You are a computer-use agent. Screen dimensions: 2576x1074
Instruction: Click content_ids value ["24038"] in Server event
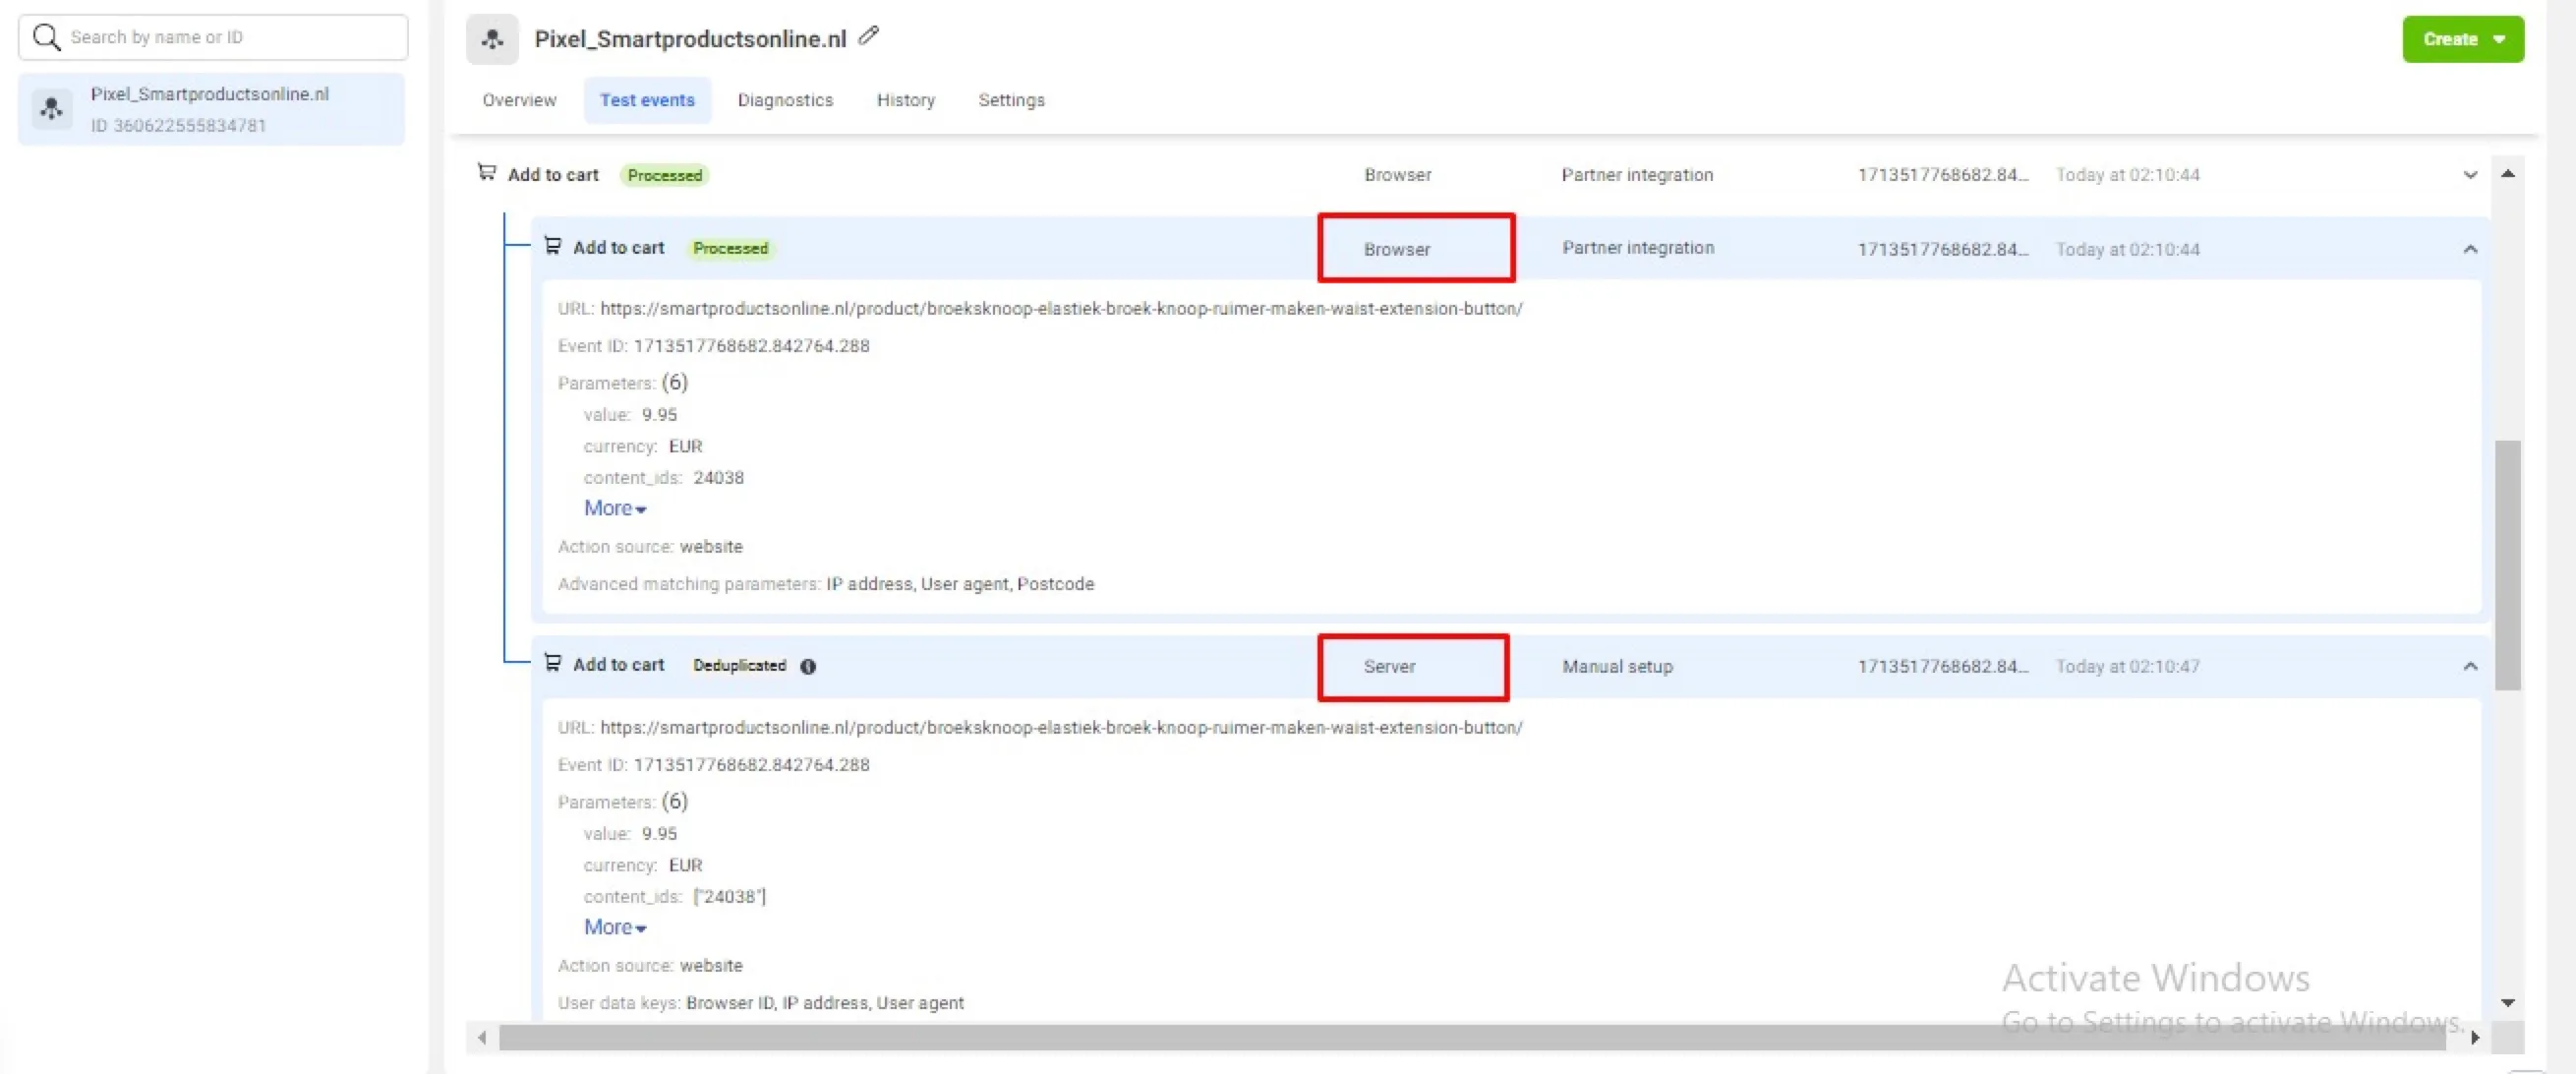(729, 897)
